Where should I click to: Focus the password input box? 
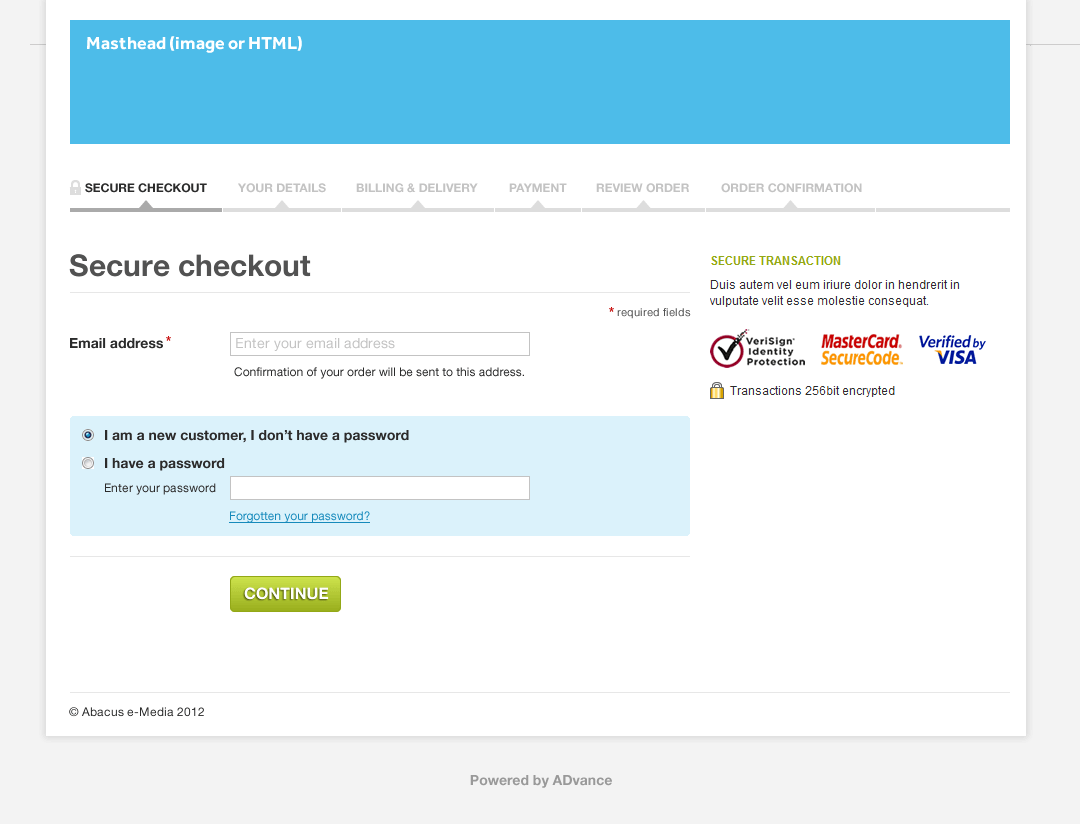tap(379, 488)
